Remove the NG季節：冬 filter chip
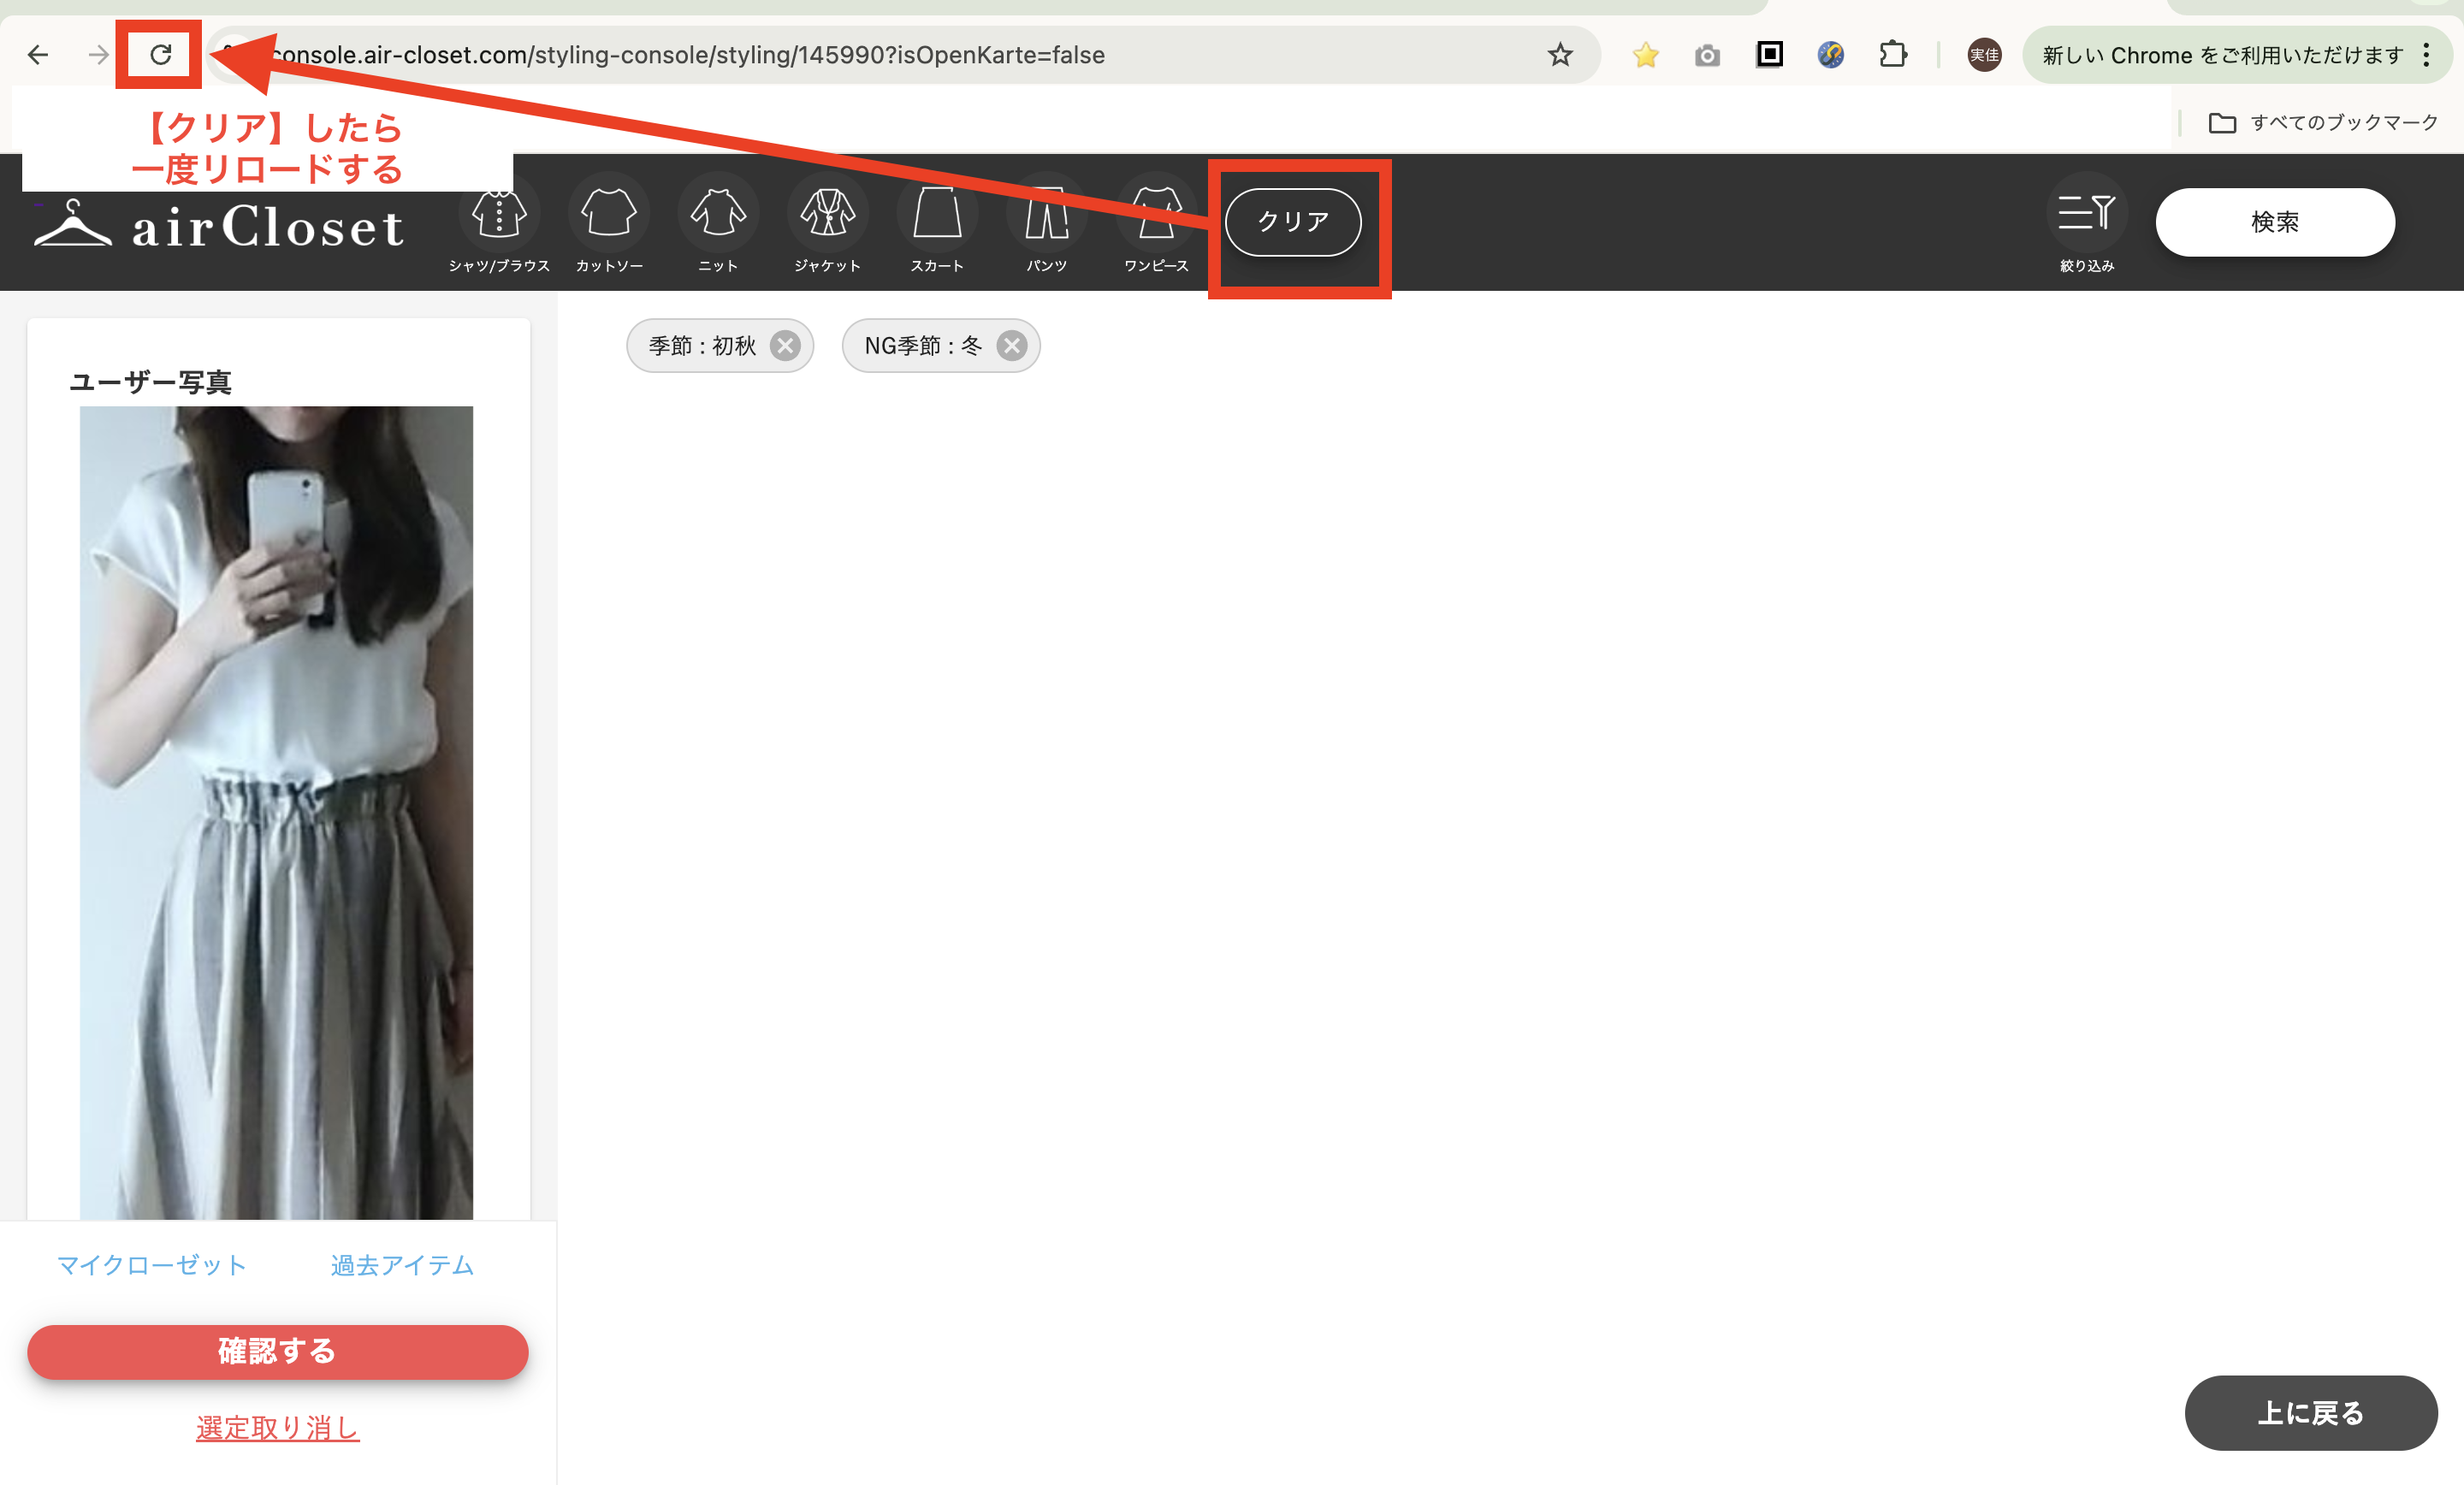Screen dimensions: 2464x1485 pyautogui.click(x=1012, y=346)
